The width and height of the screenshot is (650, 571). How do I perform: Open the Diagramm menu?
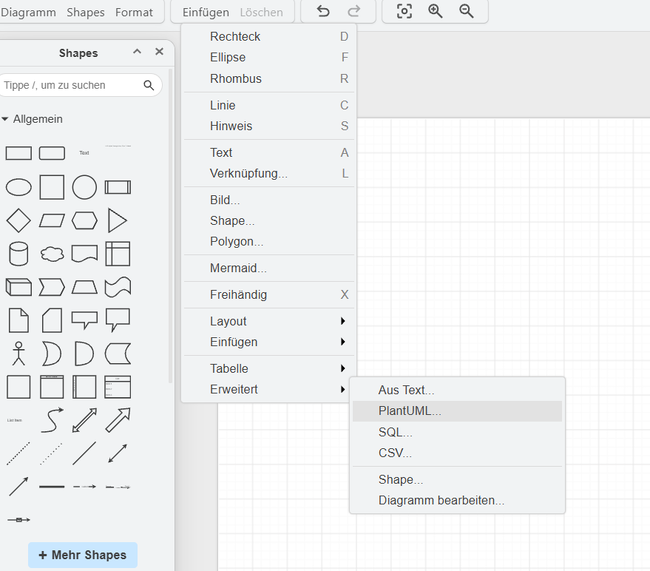point(28,12)
